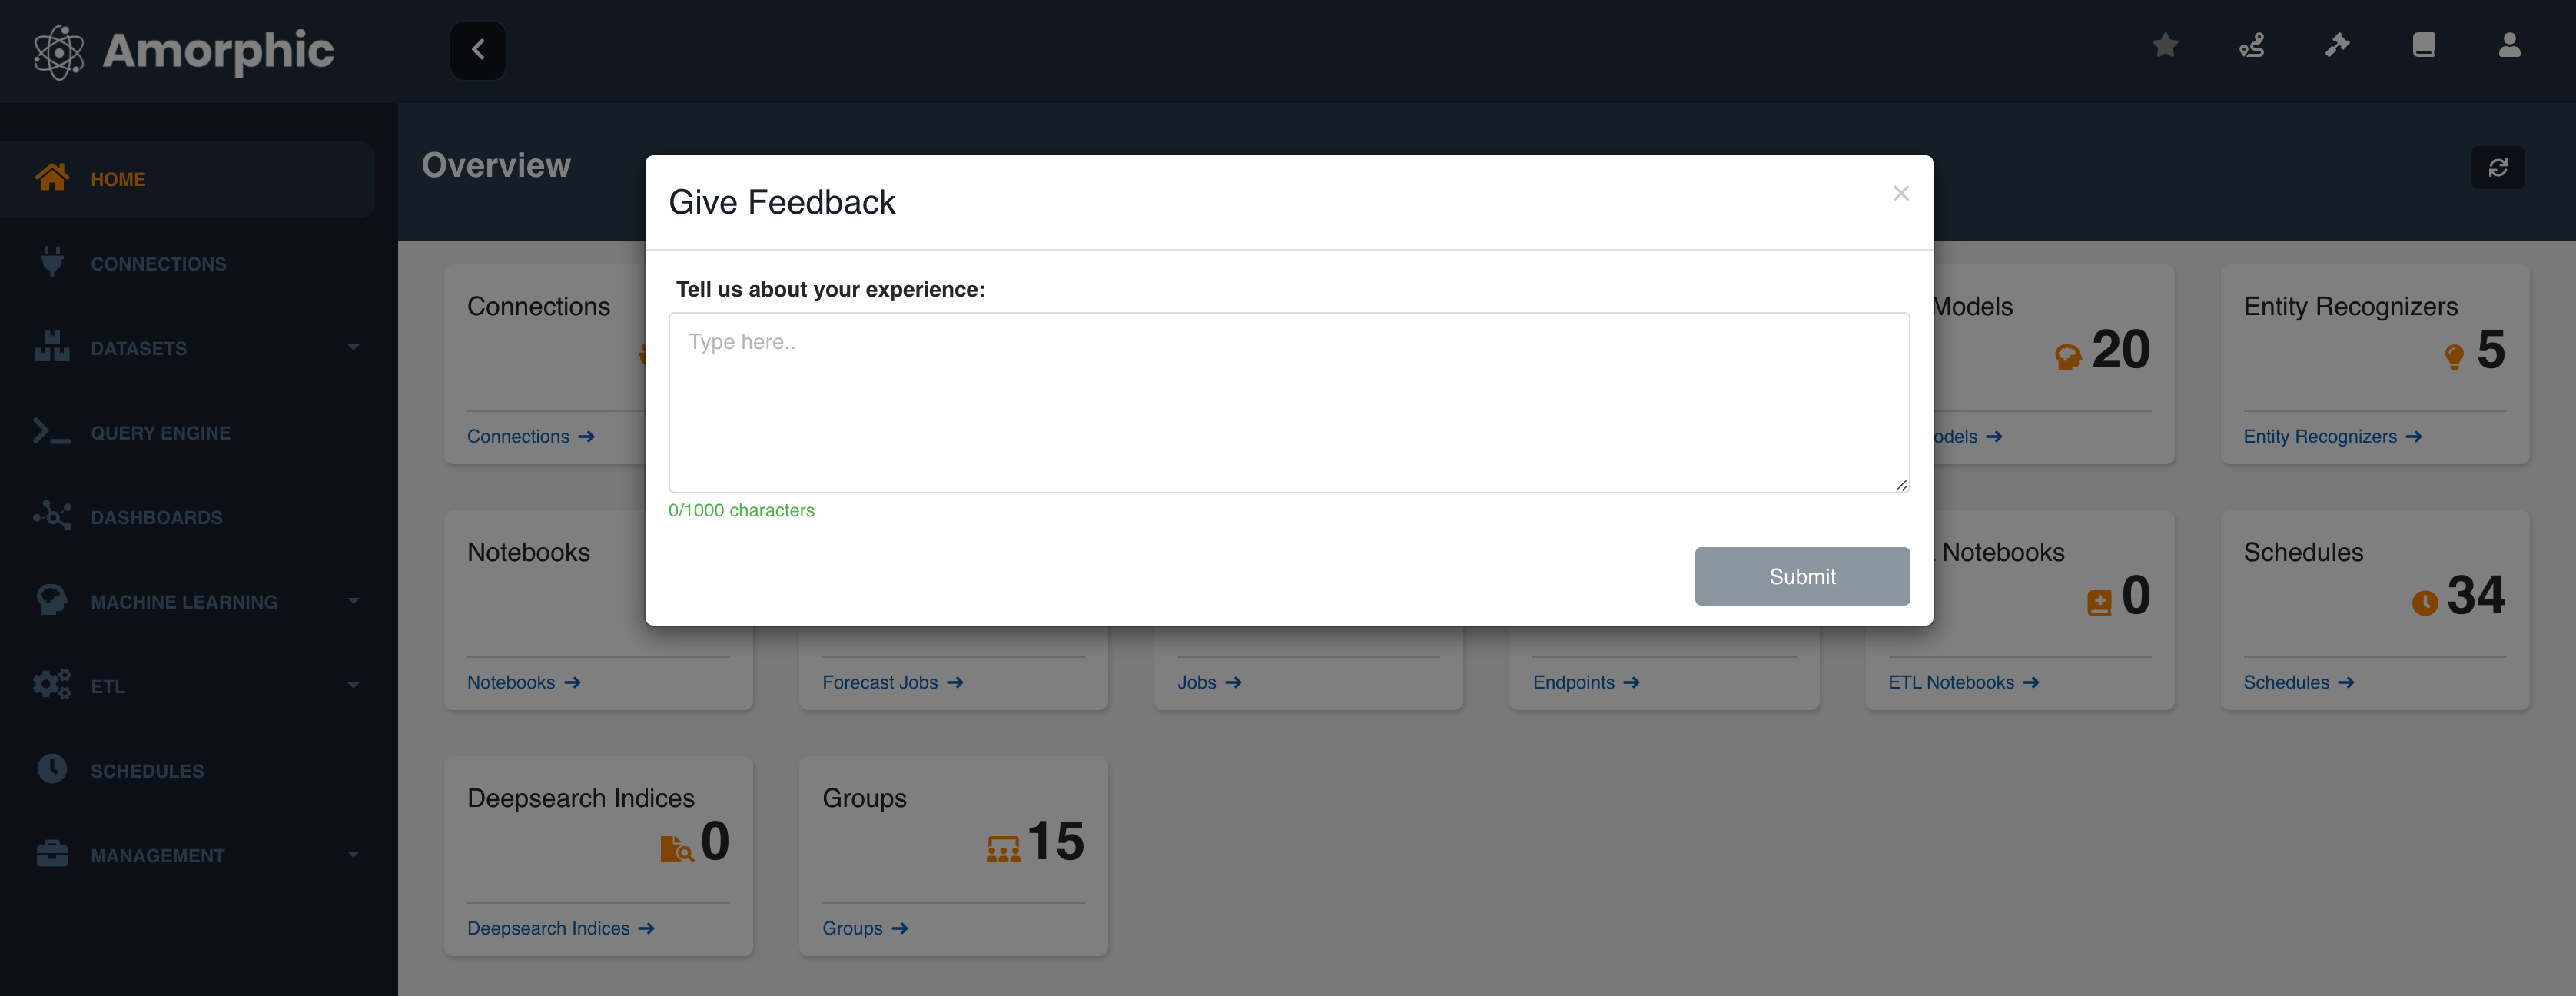Click the star favorites icon in header
This screenshot has width=2576, height=996.
point(2165,45)
